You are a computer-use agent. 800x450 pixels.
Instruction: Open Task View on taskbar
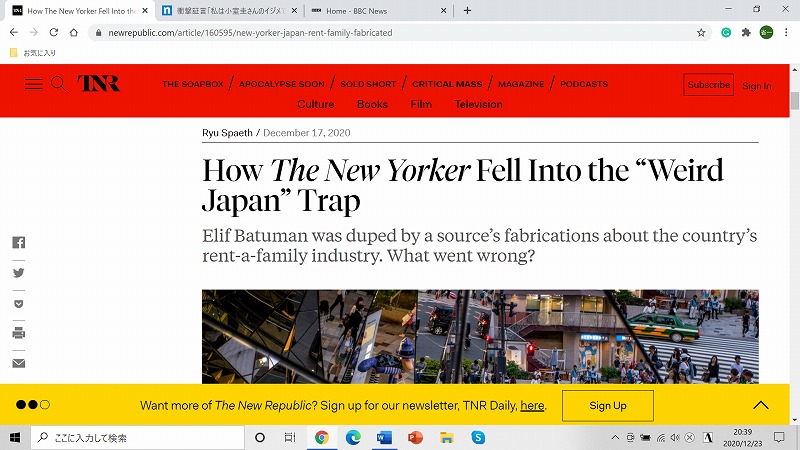click(x=290, y=437)
